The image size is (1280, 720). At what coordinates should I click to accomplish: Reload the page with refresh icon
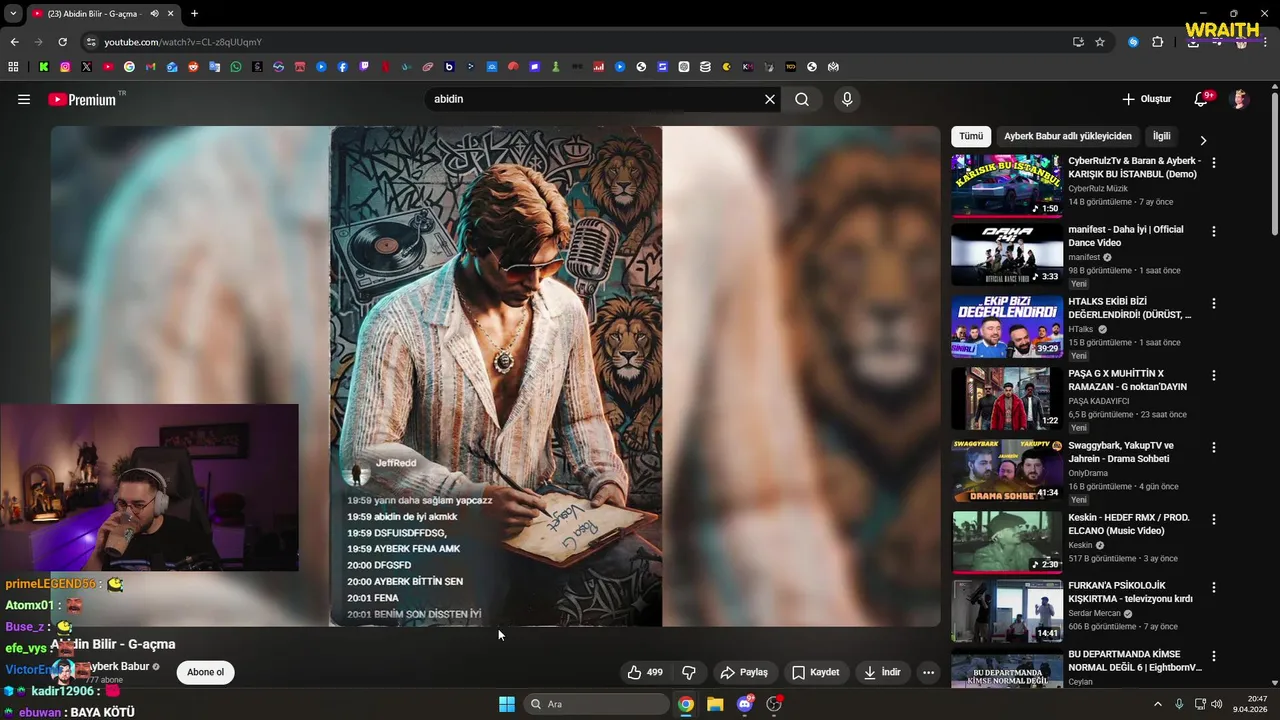coord(62,42)
